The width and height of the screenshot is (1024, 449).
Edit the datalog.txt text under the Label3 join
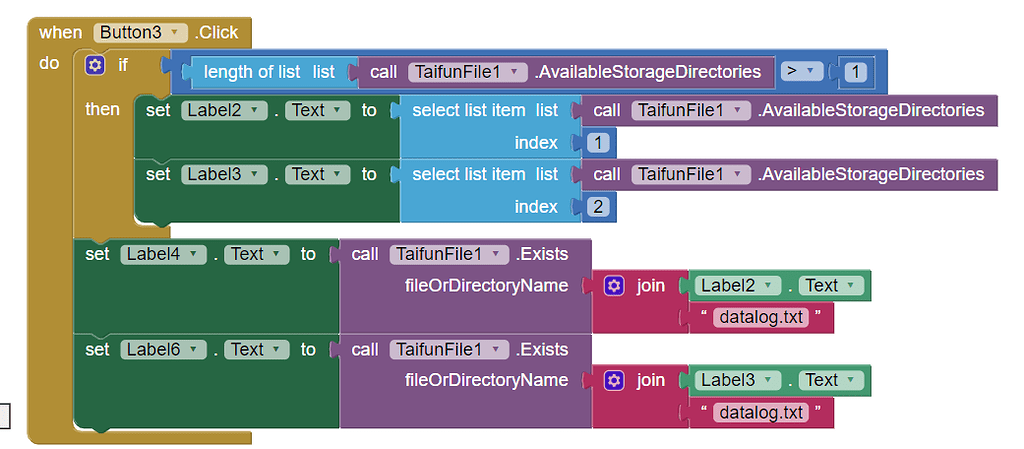coord(759,412)
